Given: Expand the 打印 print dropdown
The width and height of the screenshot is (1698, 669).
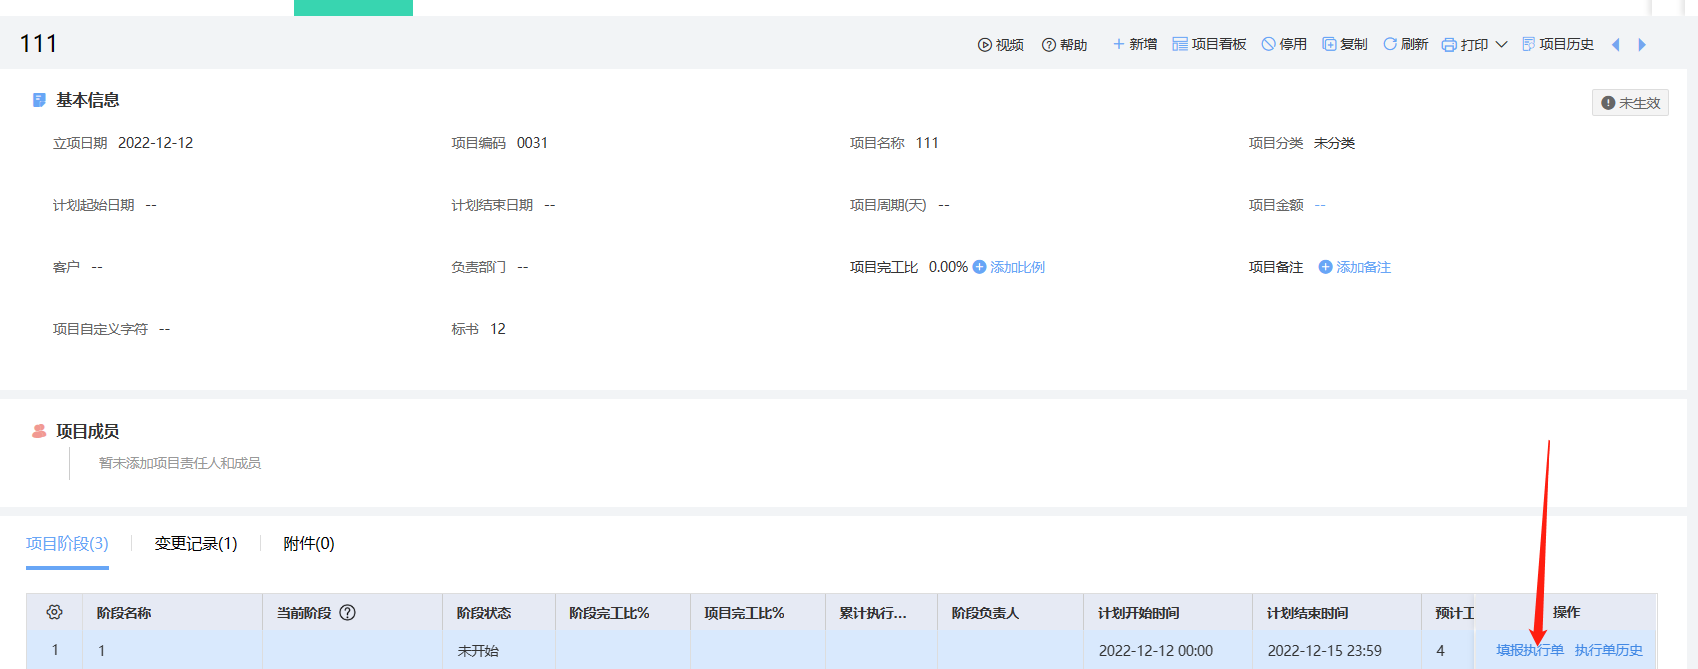Looking at the screenshot, I should (x=1501, y=44).
